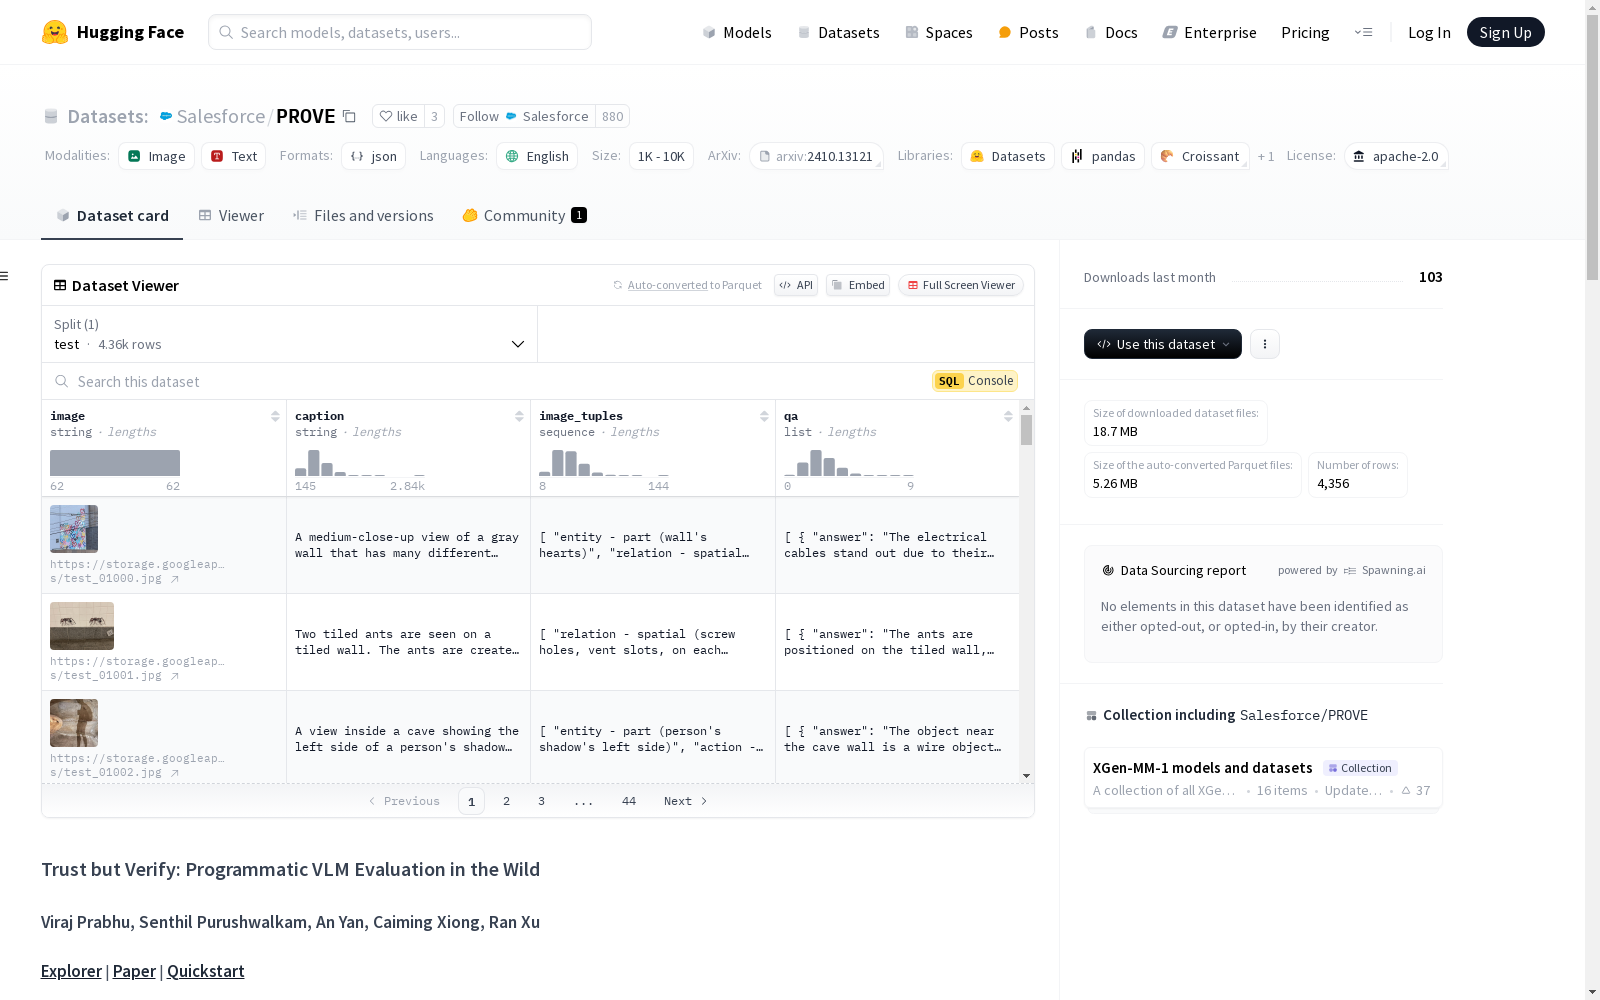Click the Datasets library tag
This screenshot has width=1600, height=1000.
(1008, 156)
